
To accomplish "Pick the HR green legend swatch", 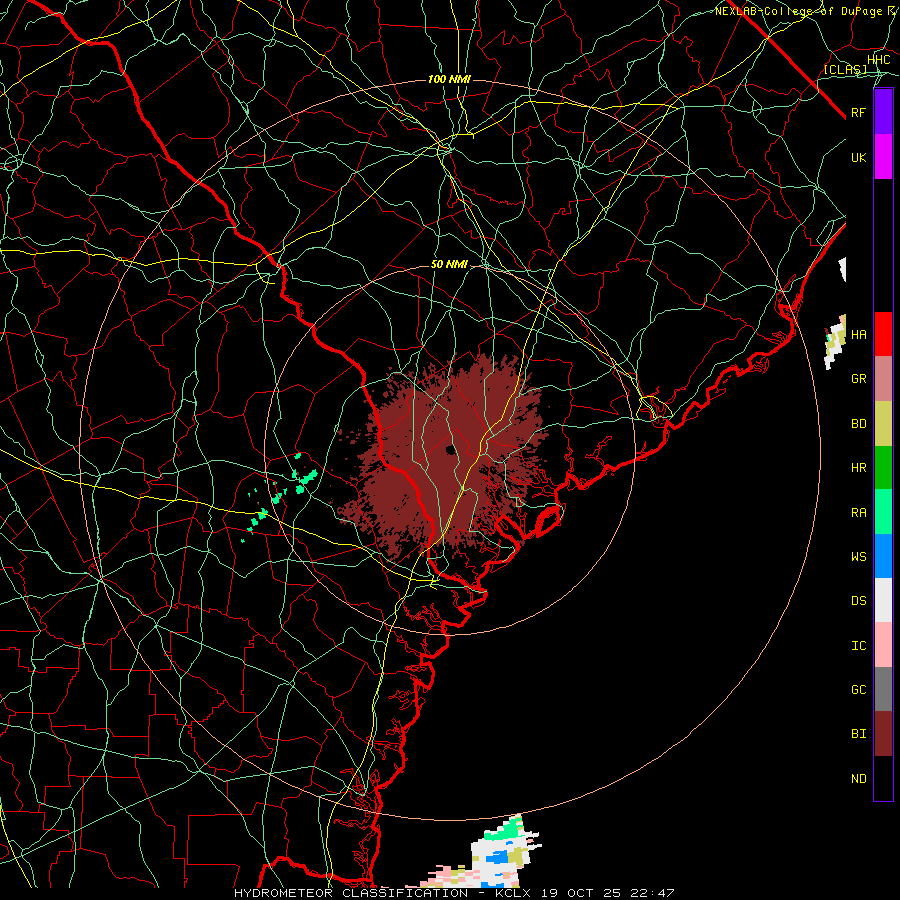I will click(883, 467).
